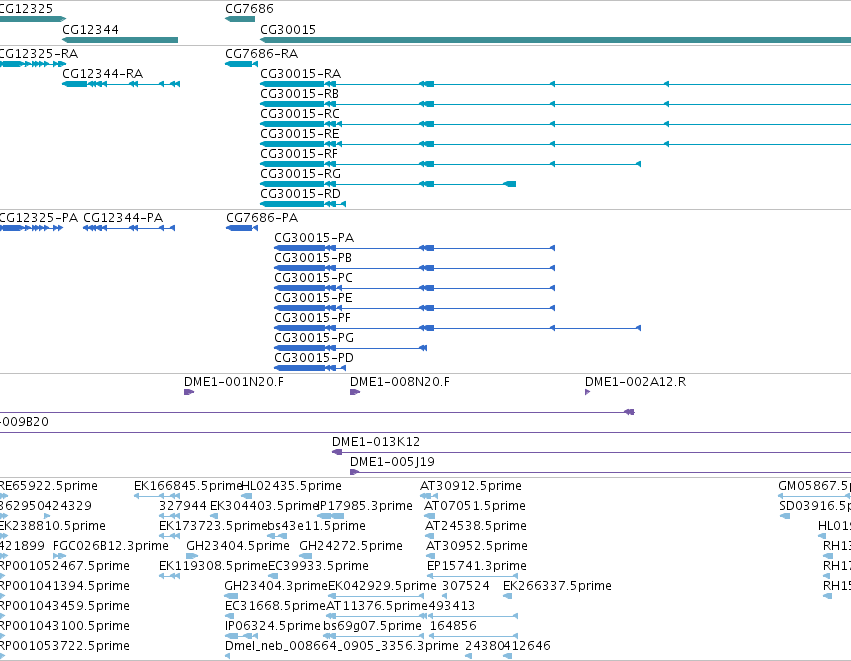The image size is (851, 661).
Task: Click the DME1-002A12.R label
Action: click(636, 382)
